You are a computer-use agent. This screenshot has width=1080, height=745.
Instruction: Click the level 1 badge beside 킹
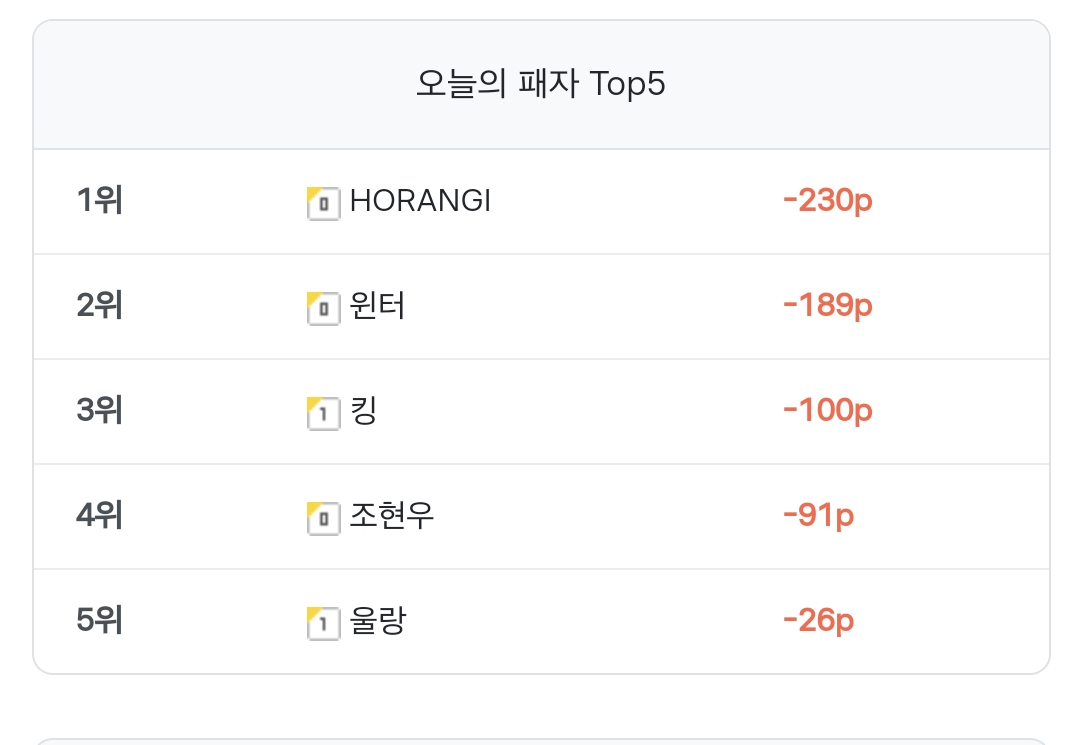[x=324, y=413]
